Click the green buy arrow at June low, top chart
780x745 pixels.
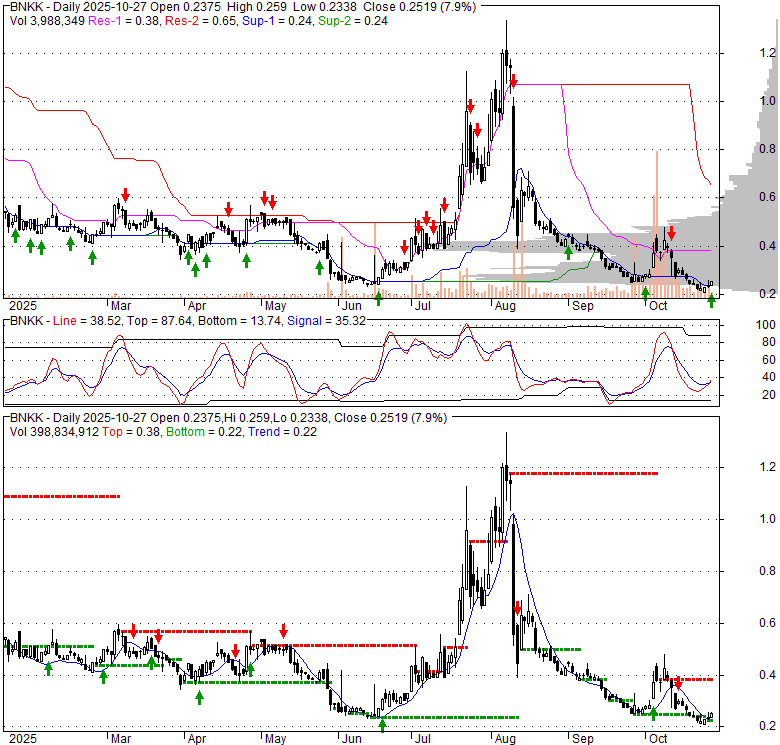(379, 299)
